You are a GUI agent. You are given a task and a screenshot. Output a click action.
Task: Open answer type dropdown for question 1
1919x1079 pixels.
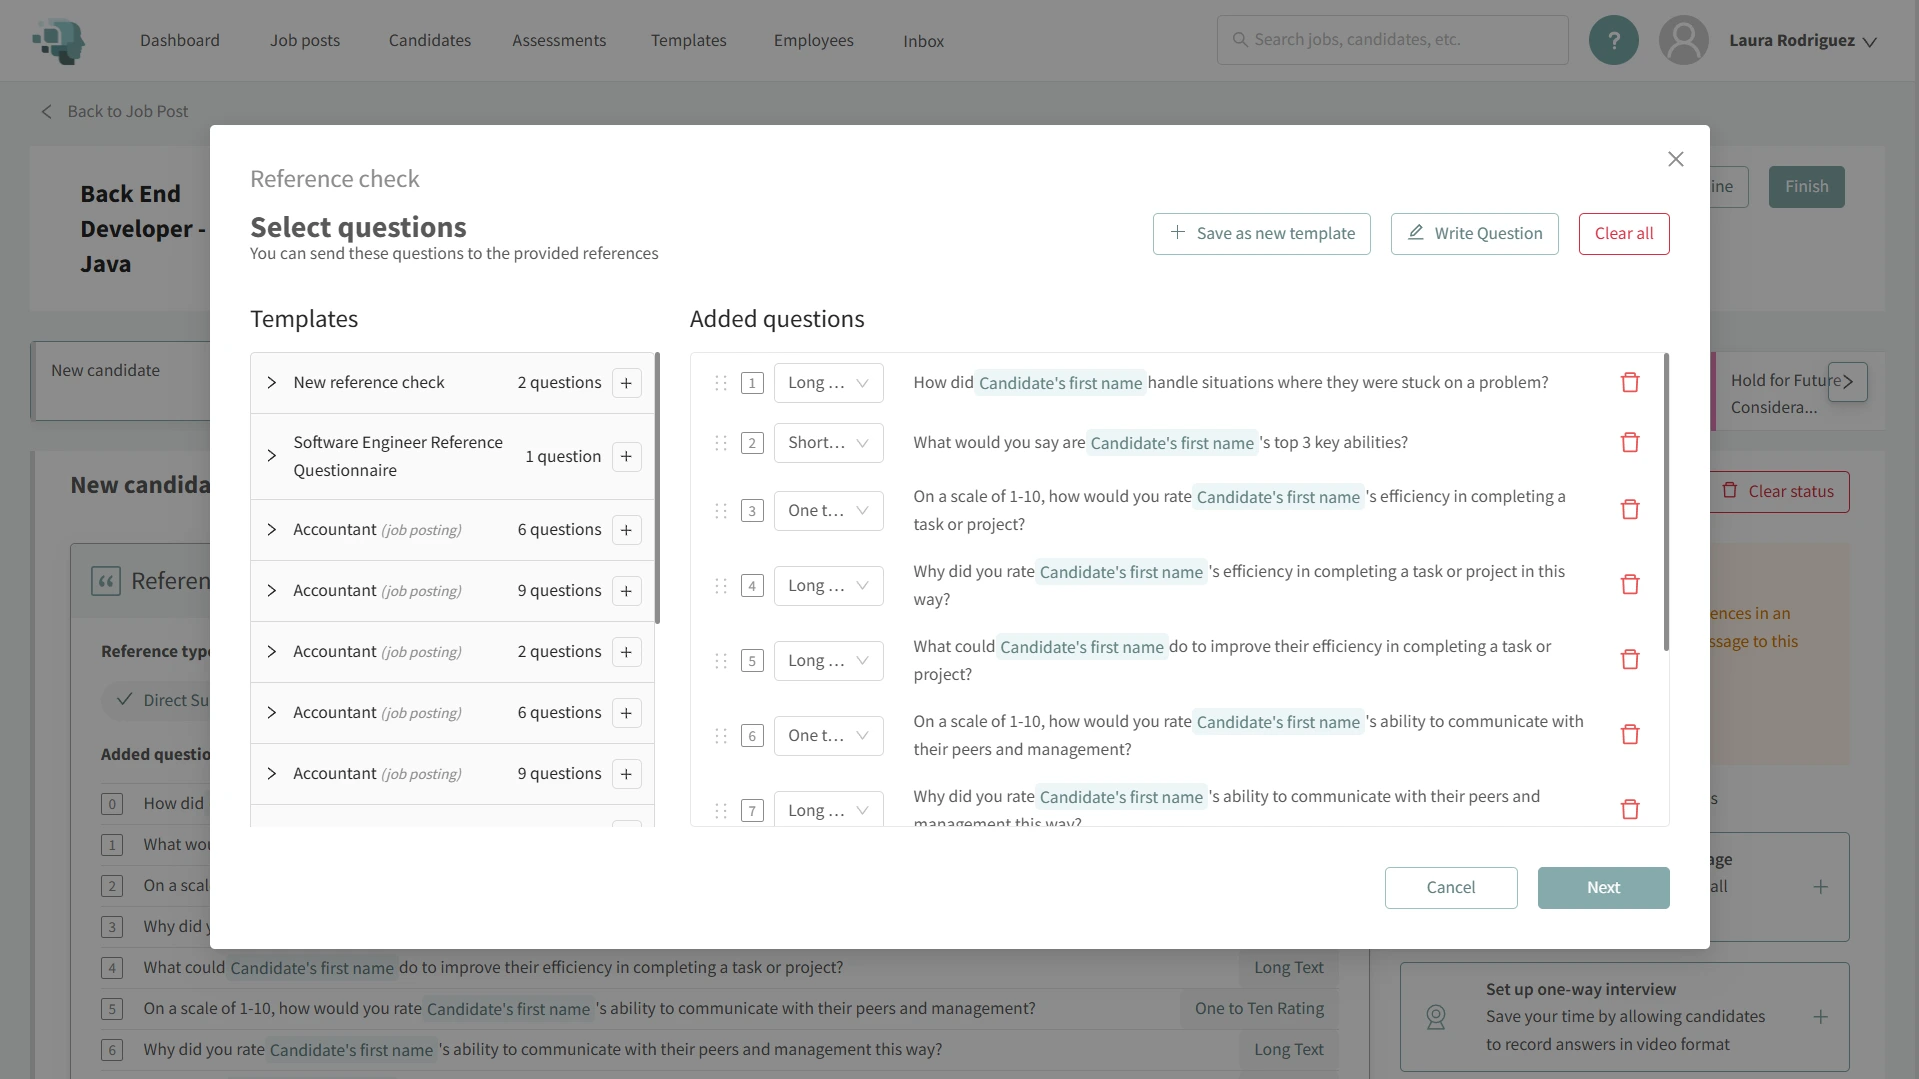pos(828,383)
